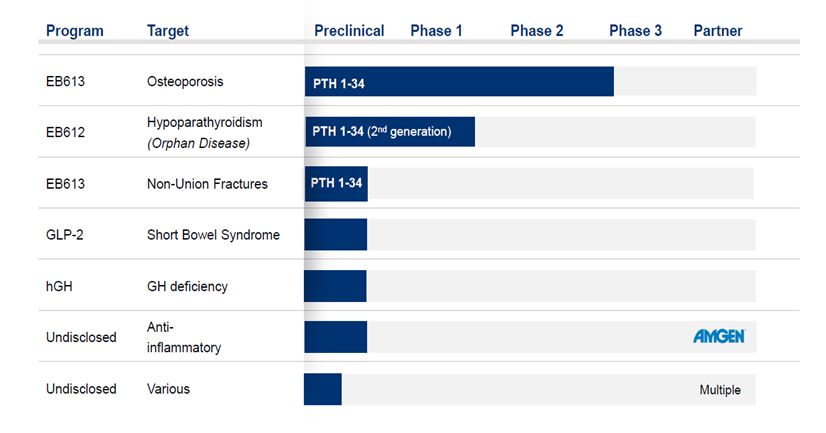Click the Phase 3 column header

635,31
